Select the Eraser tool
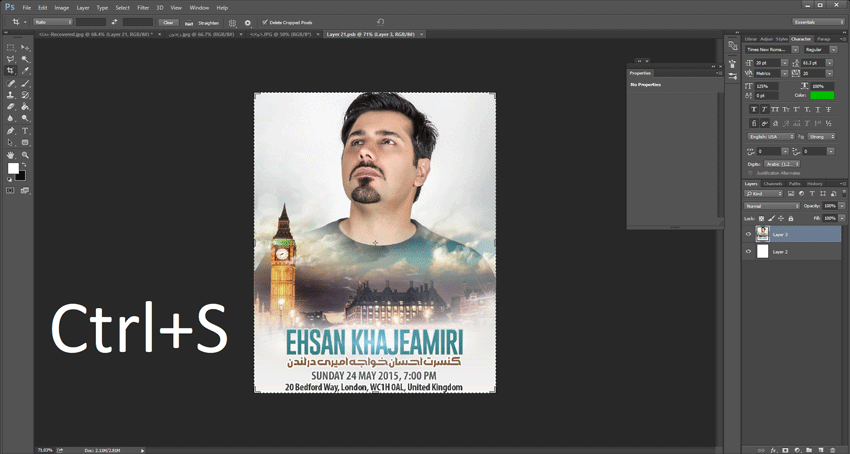 10,107
